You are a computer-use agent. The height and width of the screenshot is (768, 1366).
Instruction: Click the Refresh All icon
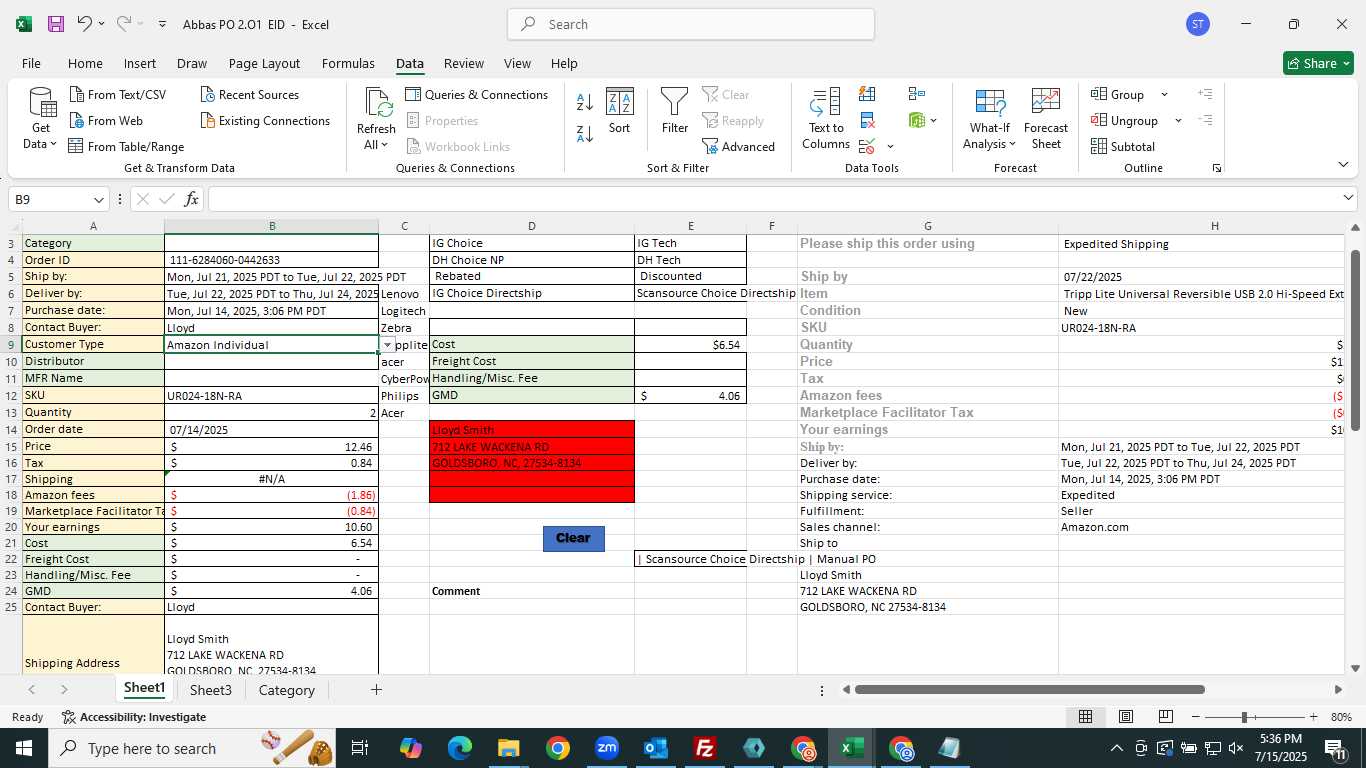(377, 102)
